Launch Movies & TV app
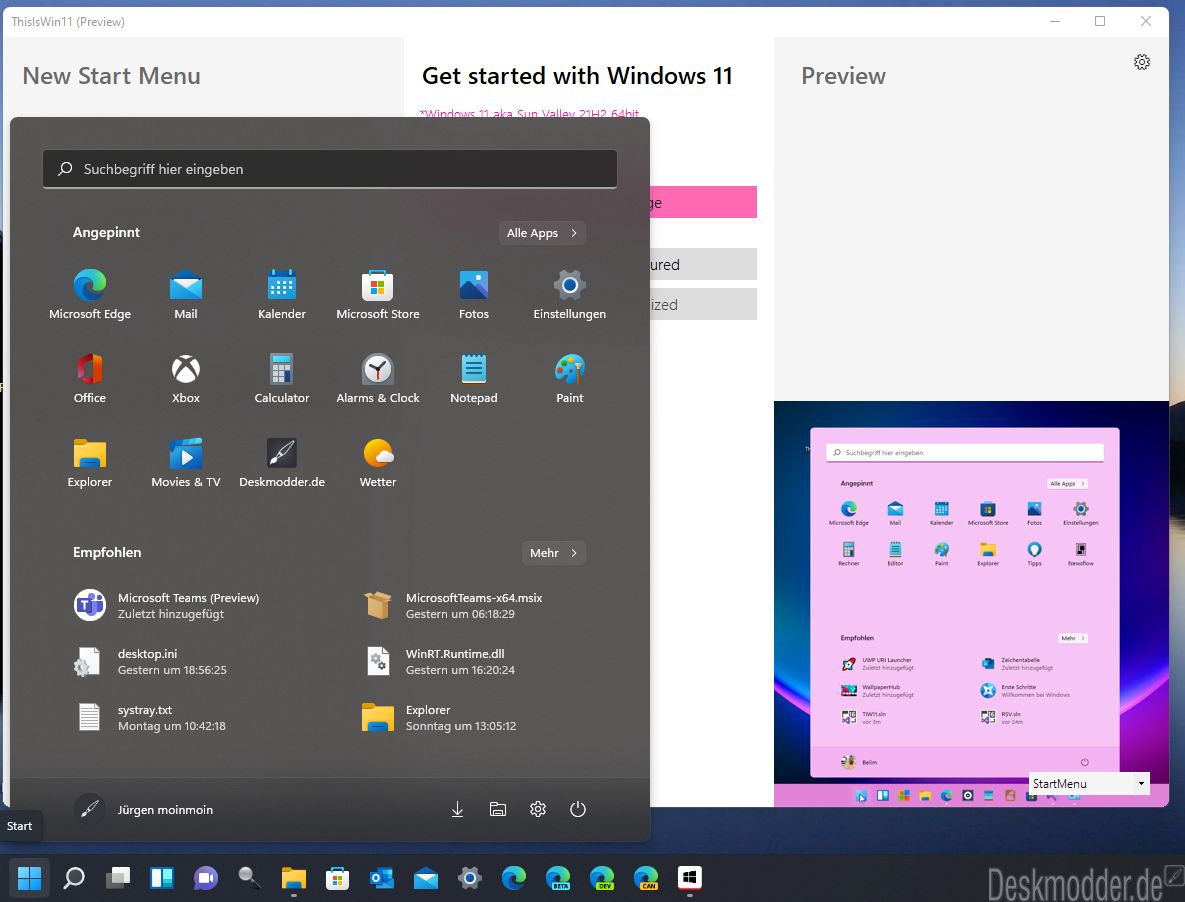This screenshot has height=902, width=1185. (x=186, y=462)
